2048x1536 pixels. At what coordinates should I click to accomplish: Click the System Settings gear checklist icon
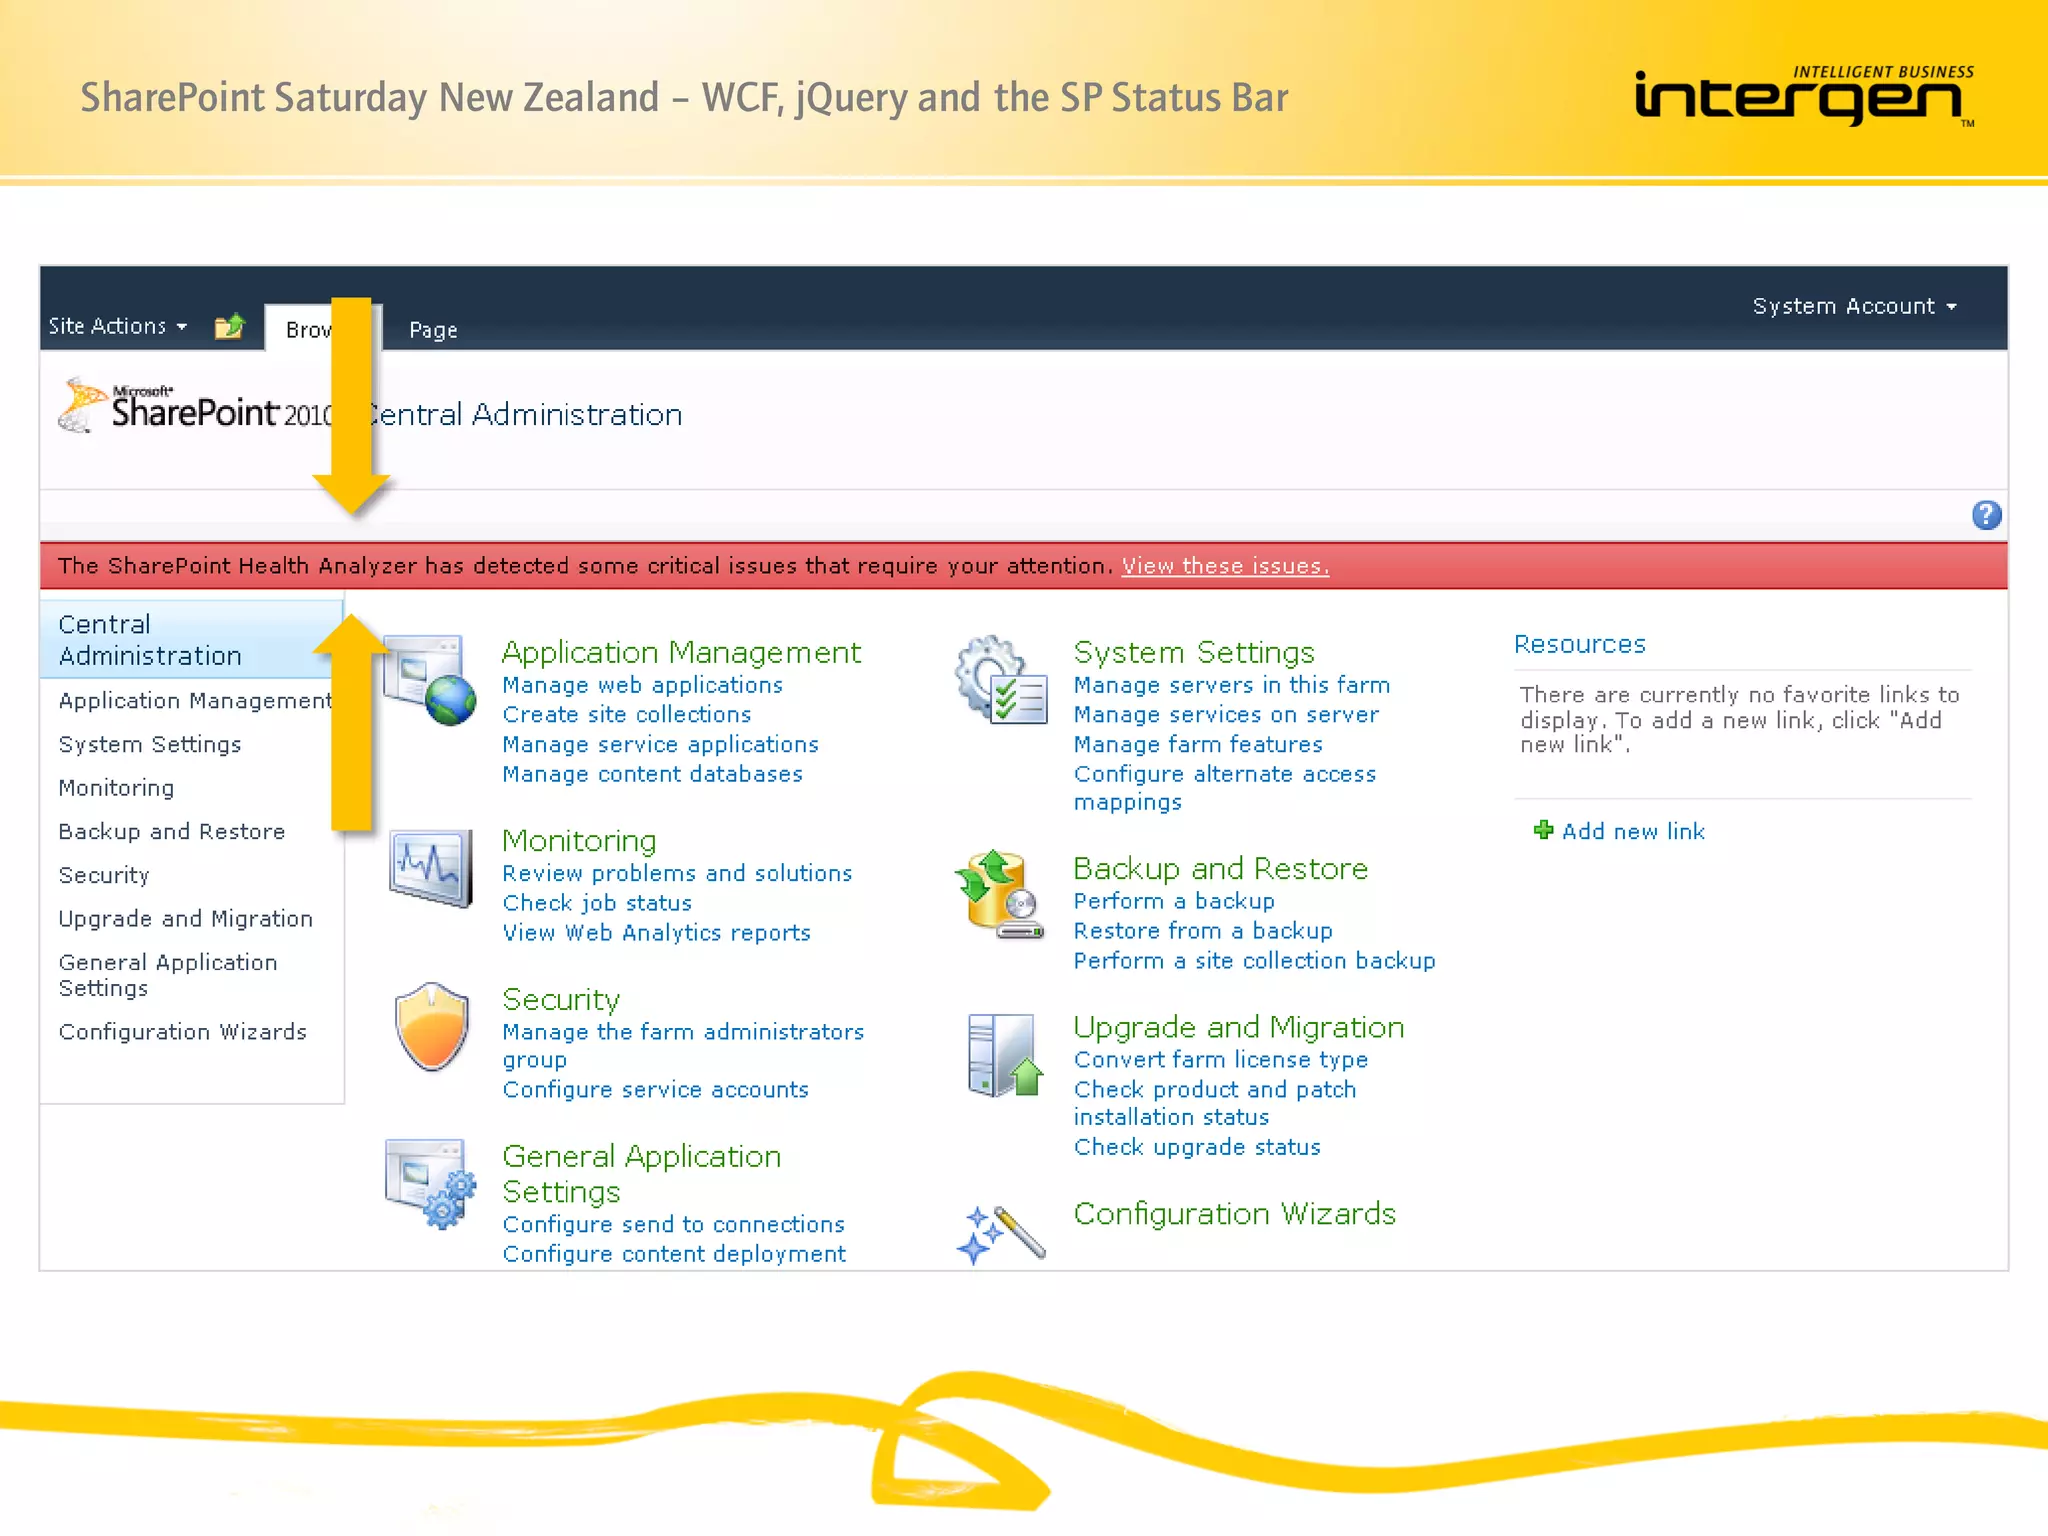[x=1001, y=679]
